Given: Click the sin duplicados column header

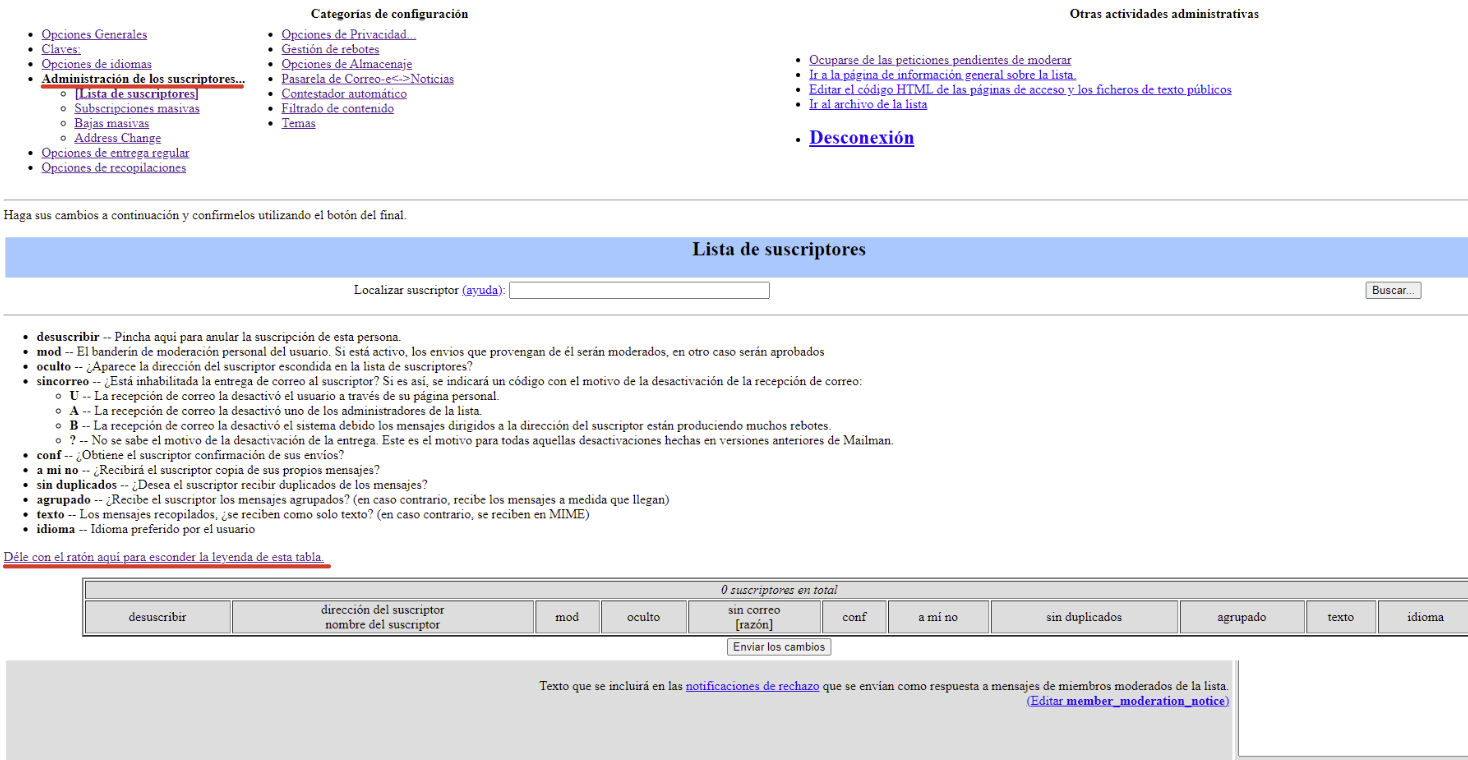Looking at the screenshot, I should pyautogui.click(x=1085, y=617).
